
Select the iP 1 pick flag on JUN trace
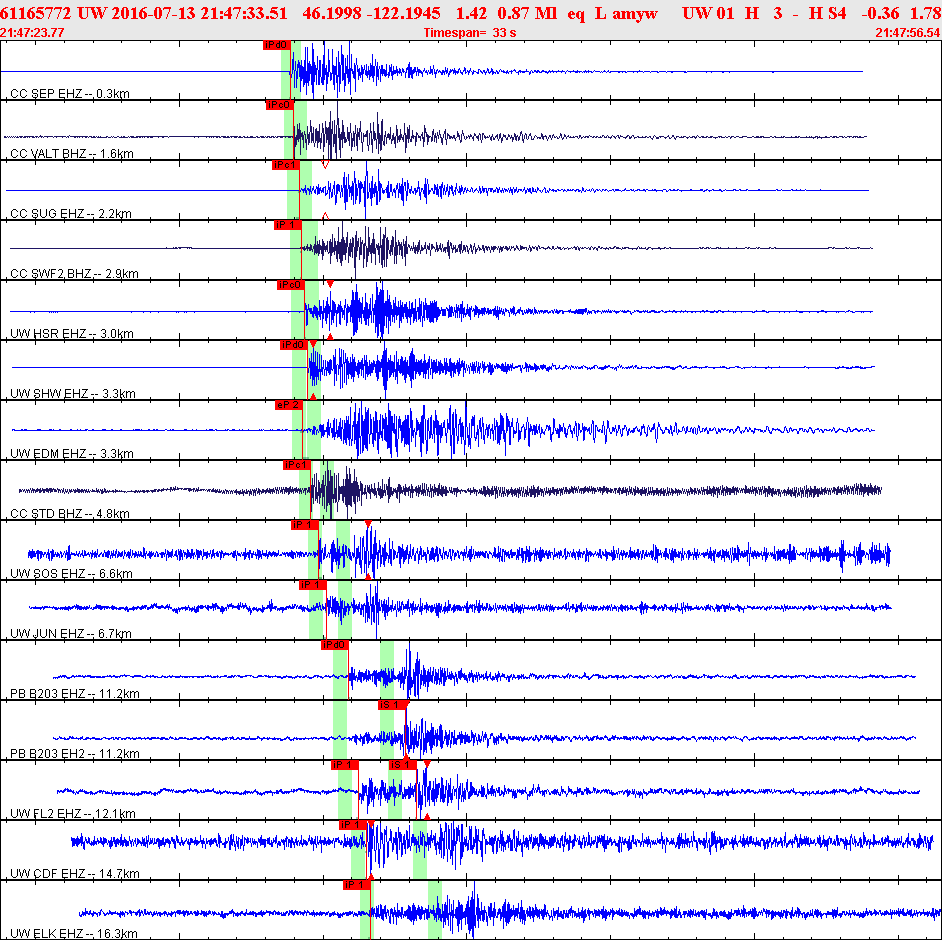click(312, 586)
